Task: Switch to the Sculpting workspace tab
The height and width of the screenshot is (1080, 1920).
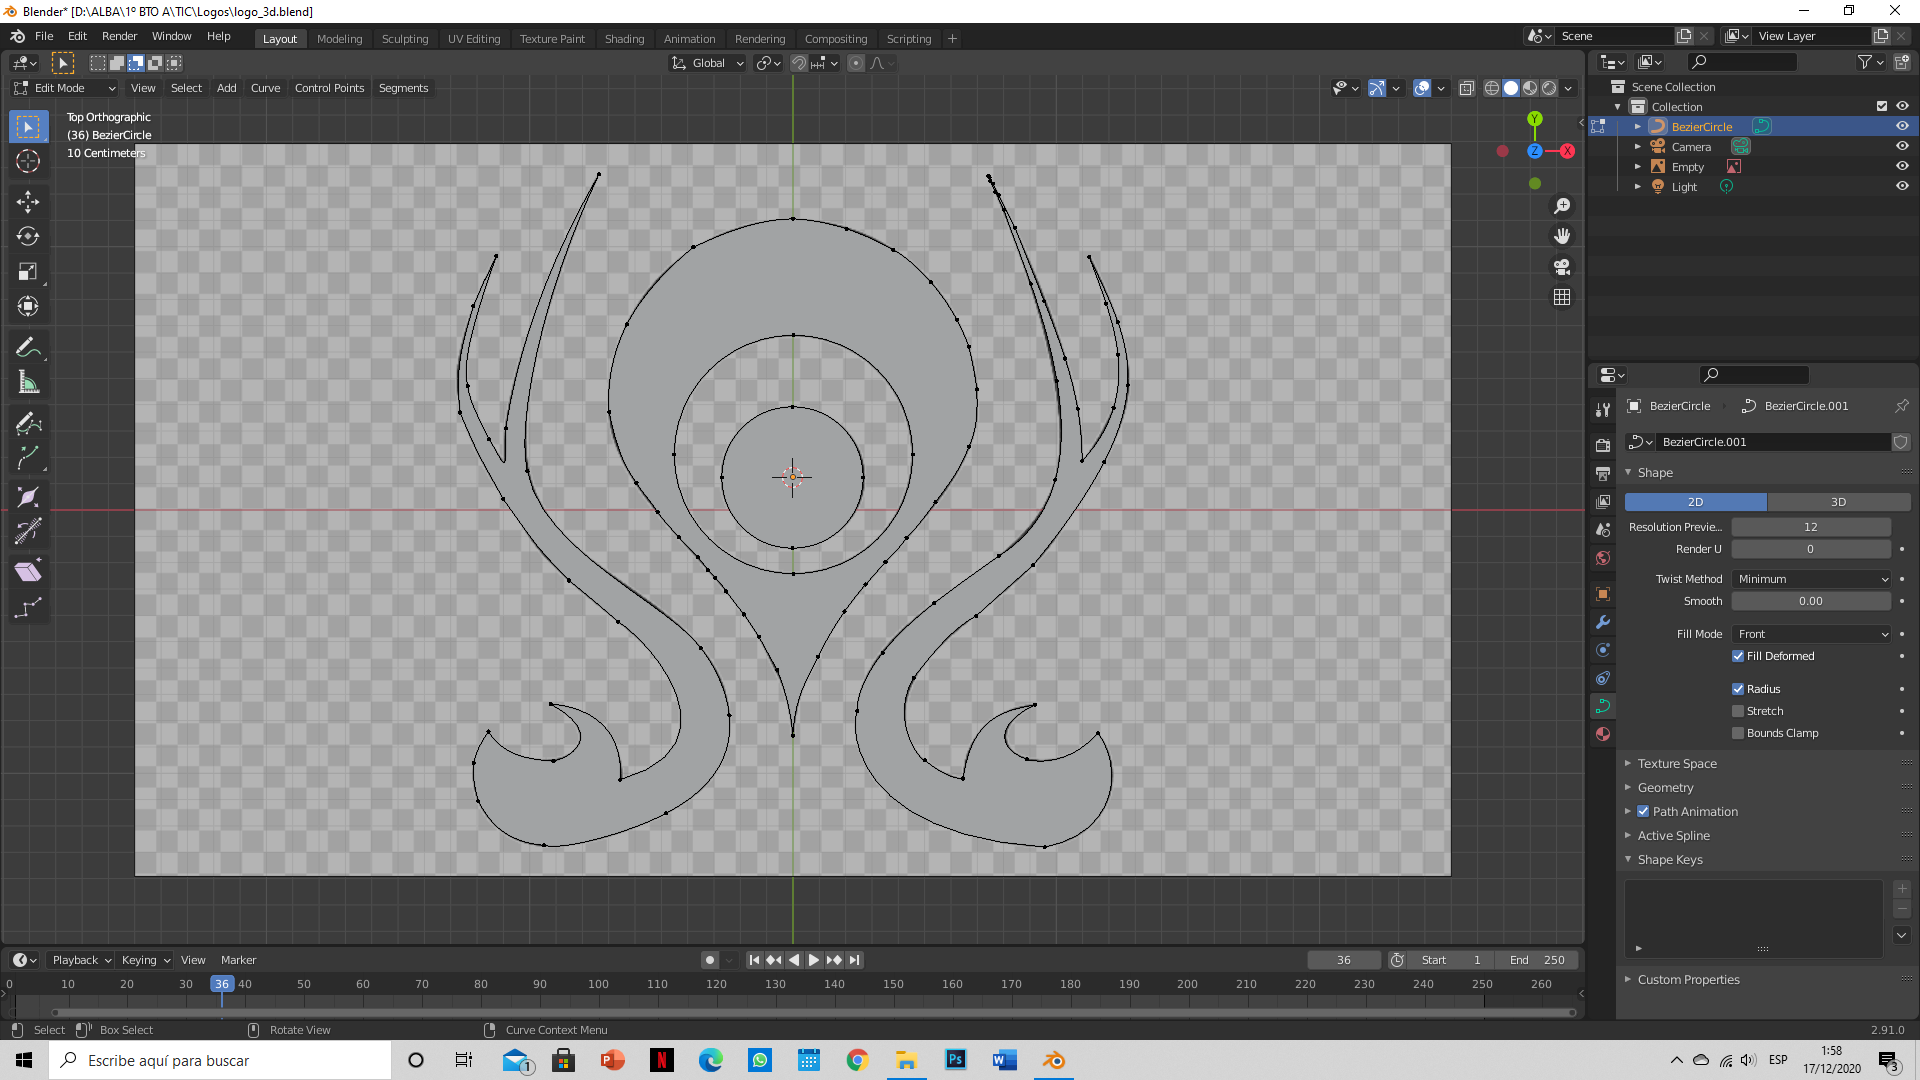Action: click(404, 39)
